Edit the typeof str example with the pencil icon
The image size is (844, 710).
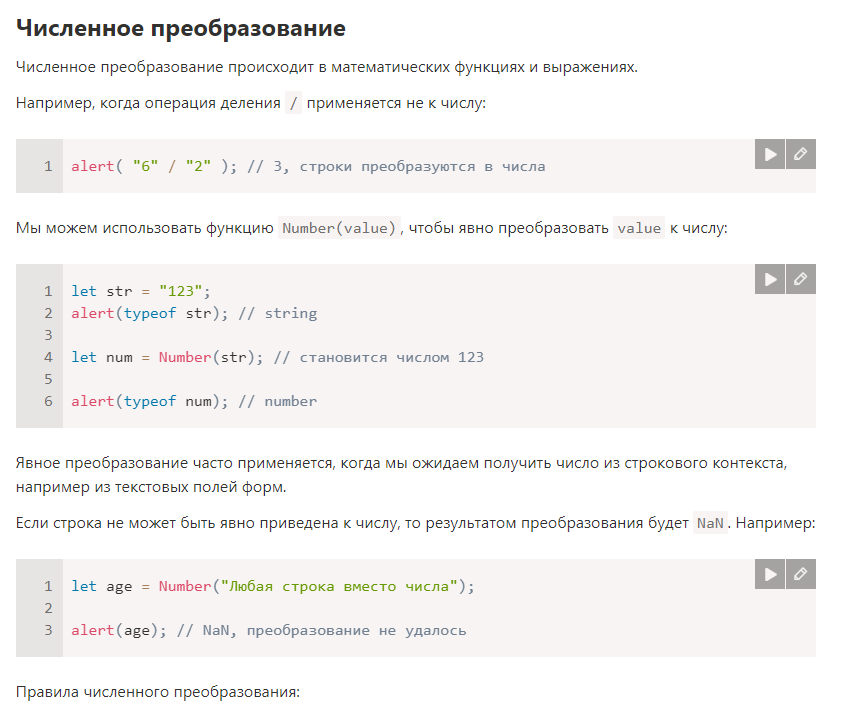801,279
